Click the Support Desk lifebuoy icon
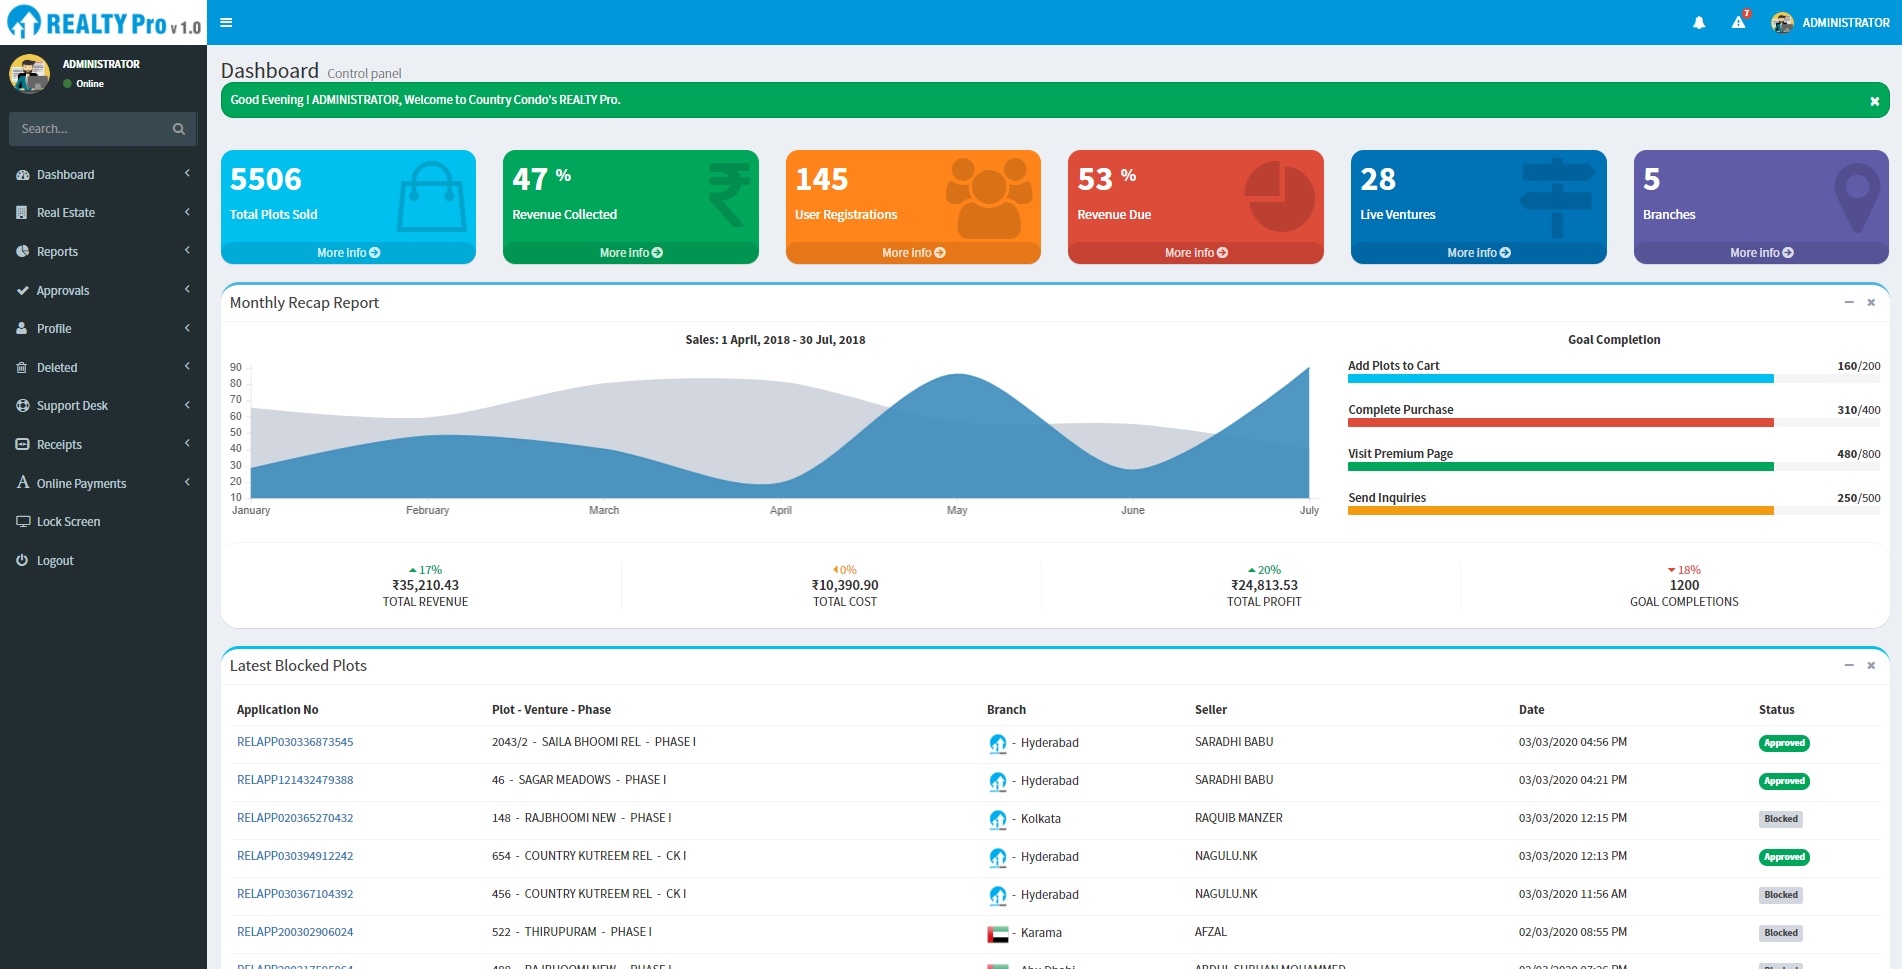This screenshot has width=1902, height=969. tap(22, 406)
